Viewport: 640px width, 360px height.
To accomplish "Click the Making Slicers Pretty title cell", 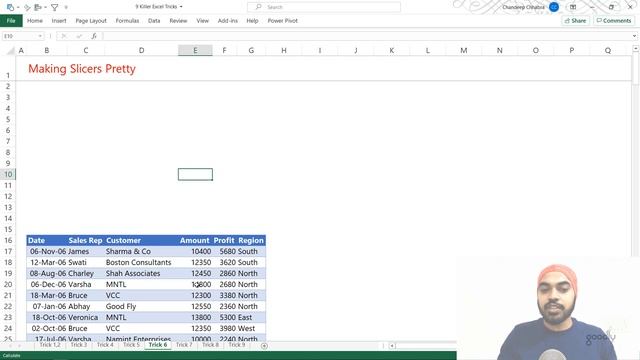I will pos(82,69).
